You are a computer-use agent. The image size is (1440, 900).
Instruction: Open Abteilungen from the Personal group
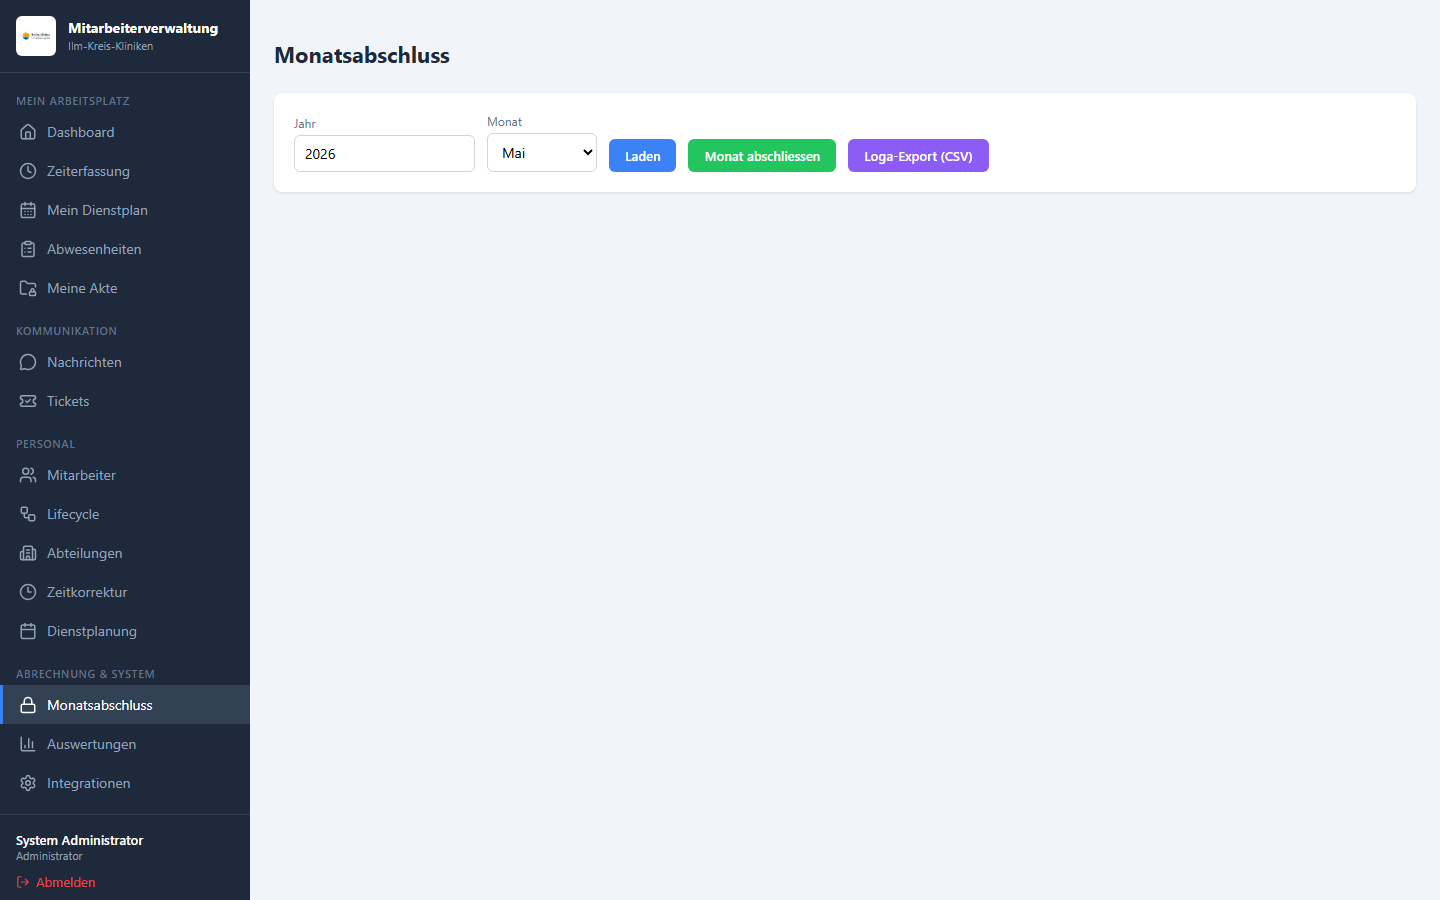click(x=125, y=553)
